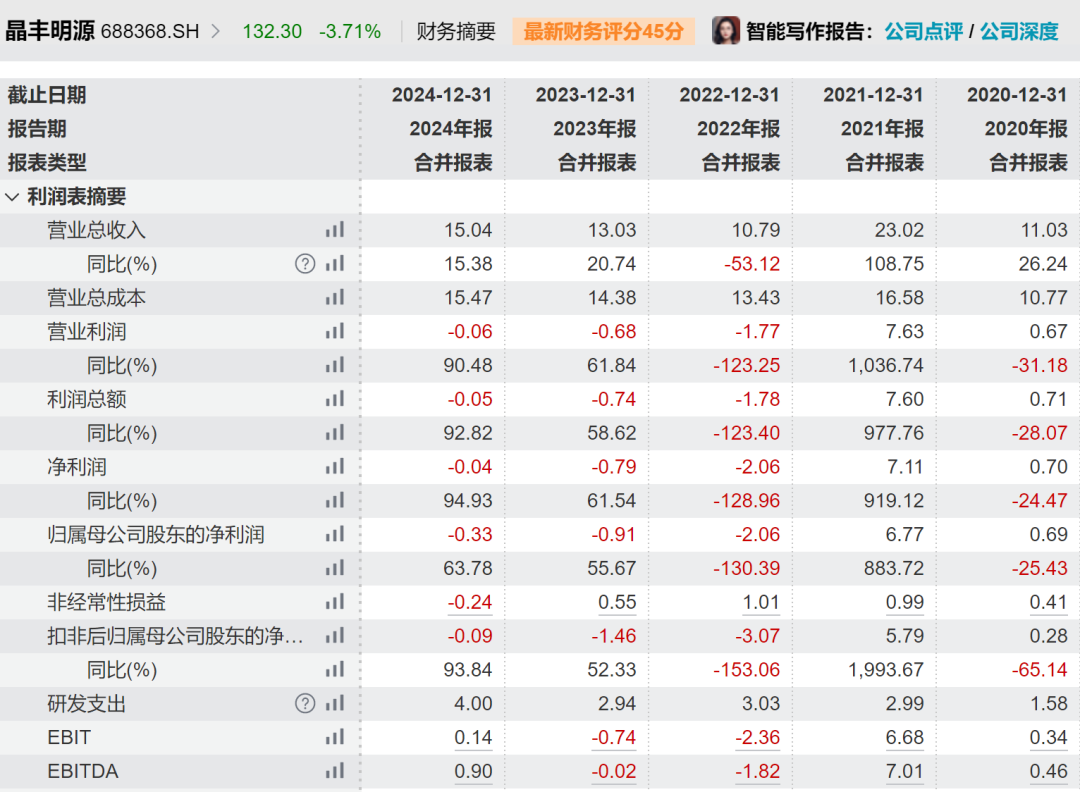Click the 晶丰明源 stock name

(x=50, y=31)
